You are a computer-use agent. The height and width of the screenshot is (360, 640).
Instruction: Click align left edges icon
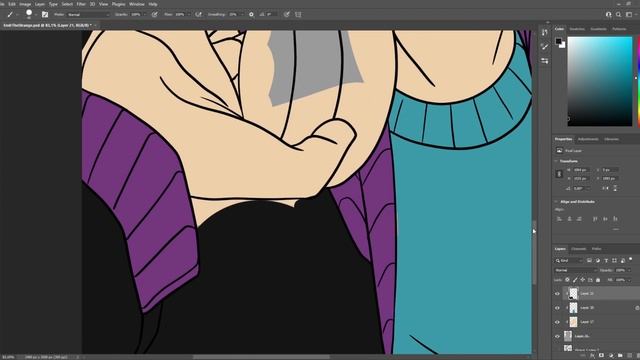[560, 219]
